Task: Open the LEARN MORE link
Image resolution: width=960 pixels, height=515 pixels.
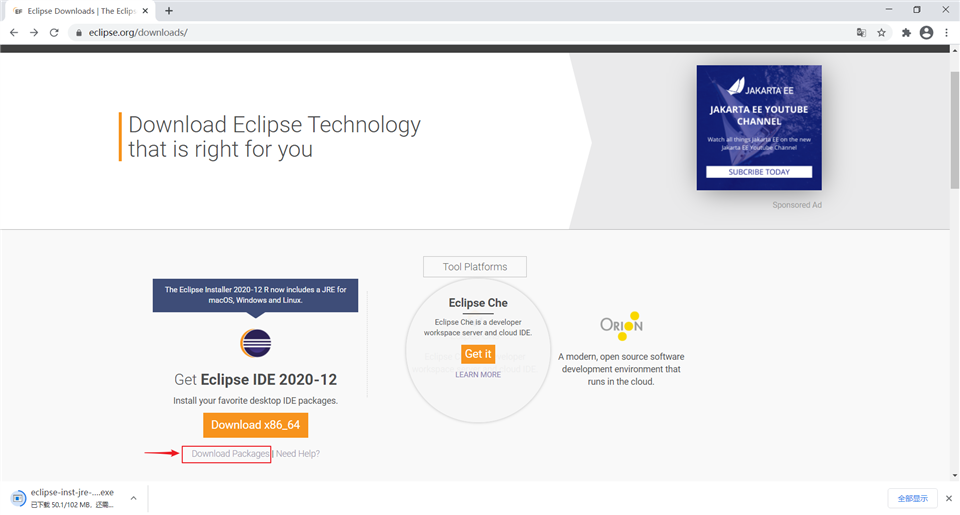Action: (478, 375)
